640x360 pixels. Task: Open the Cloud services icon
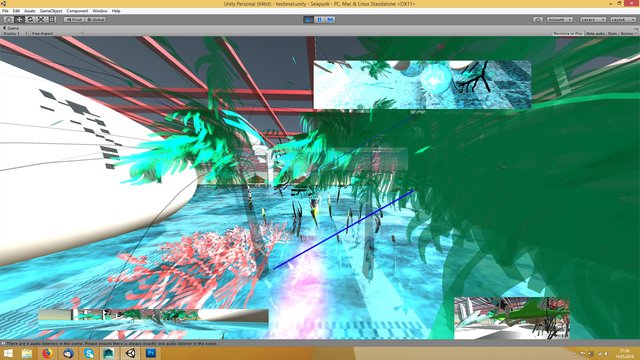[x=538, y=20]
